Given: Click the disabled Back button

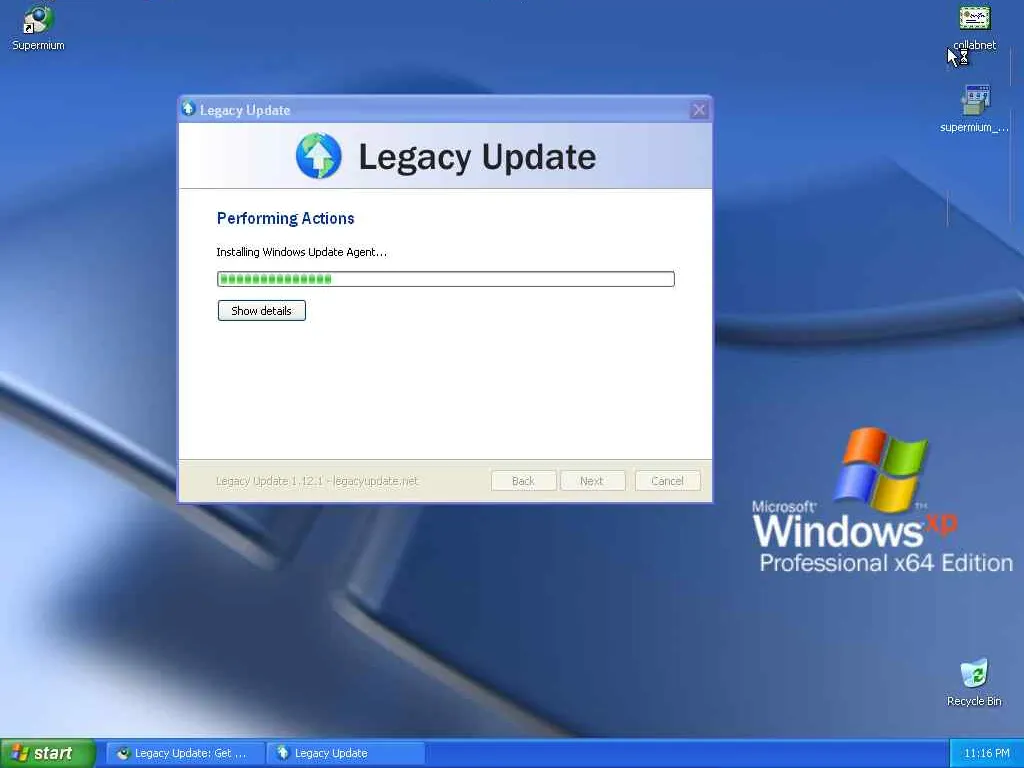Looking at the screenshot, I should (x=523, y=481).
